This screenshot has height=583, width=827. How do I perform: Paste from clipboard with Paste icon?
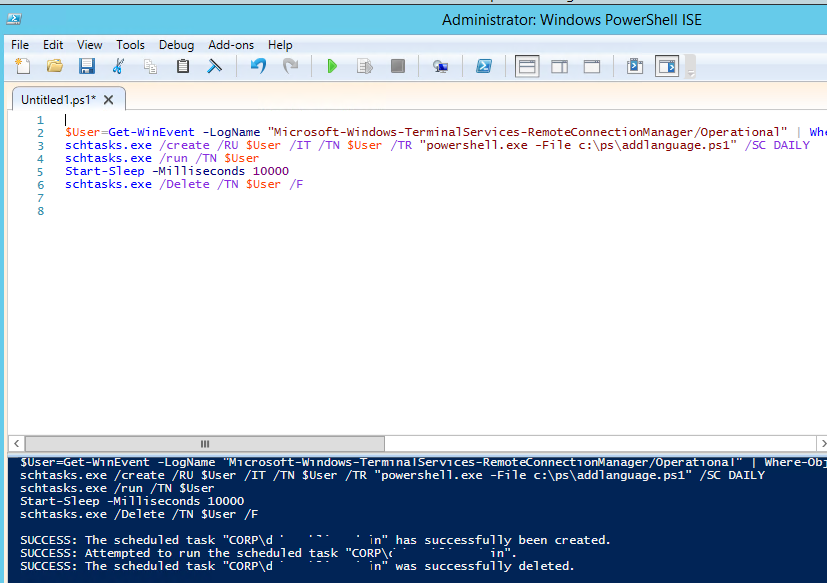tap(182, 66)
